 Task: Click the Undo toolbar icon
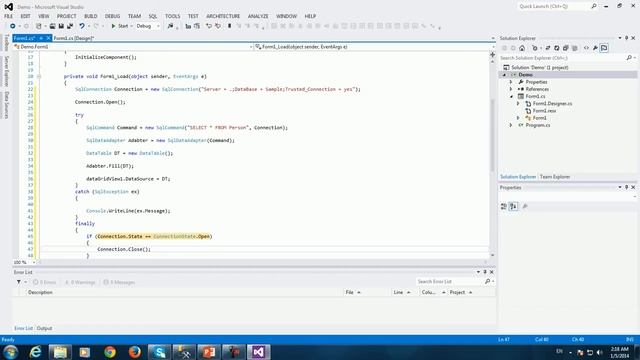pos(82,26)
